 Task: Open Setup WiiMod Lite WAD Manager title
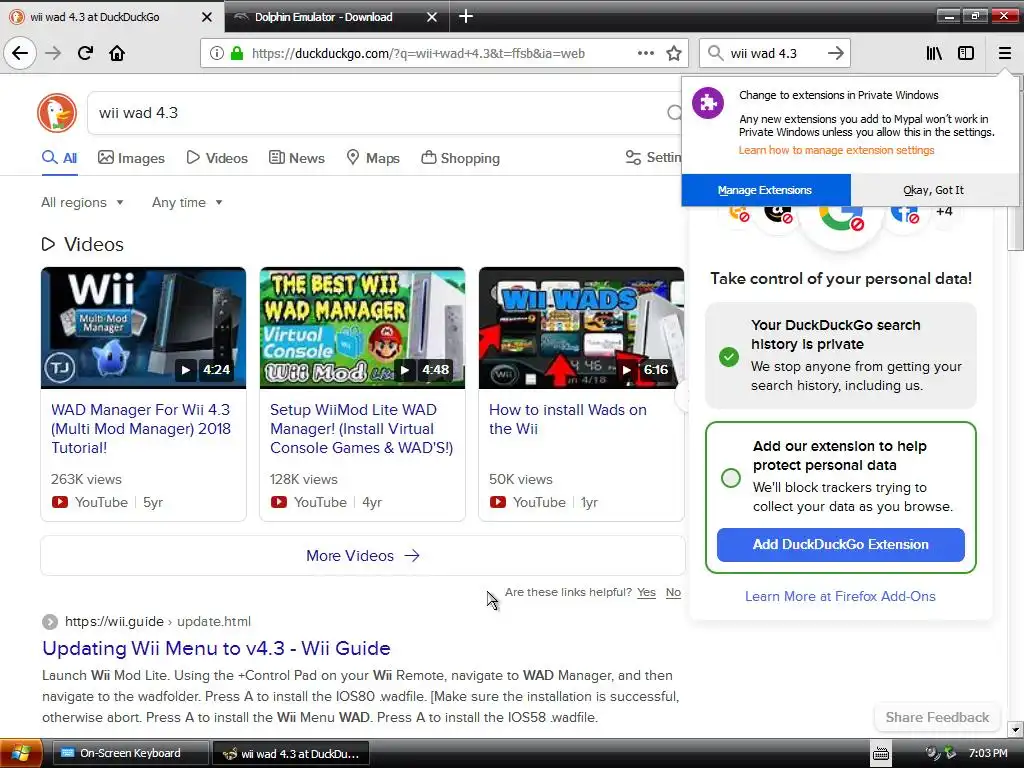click(361, 429)
